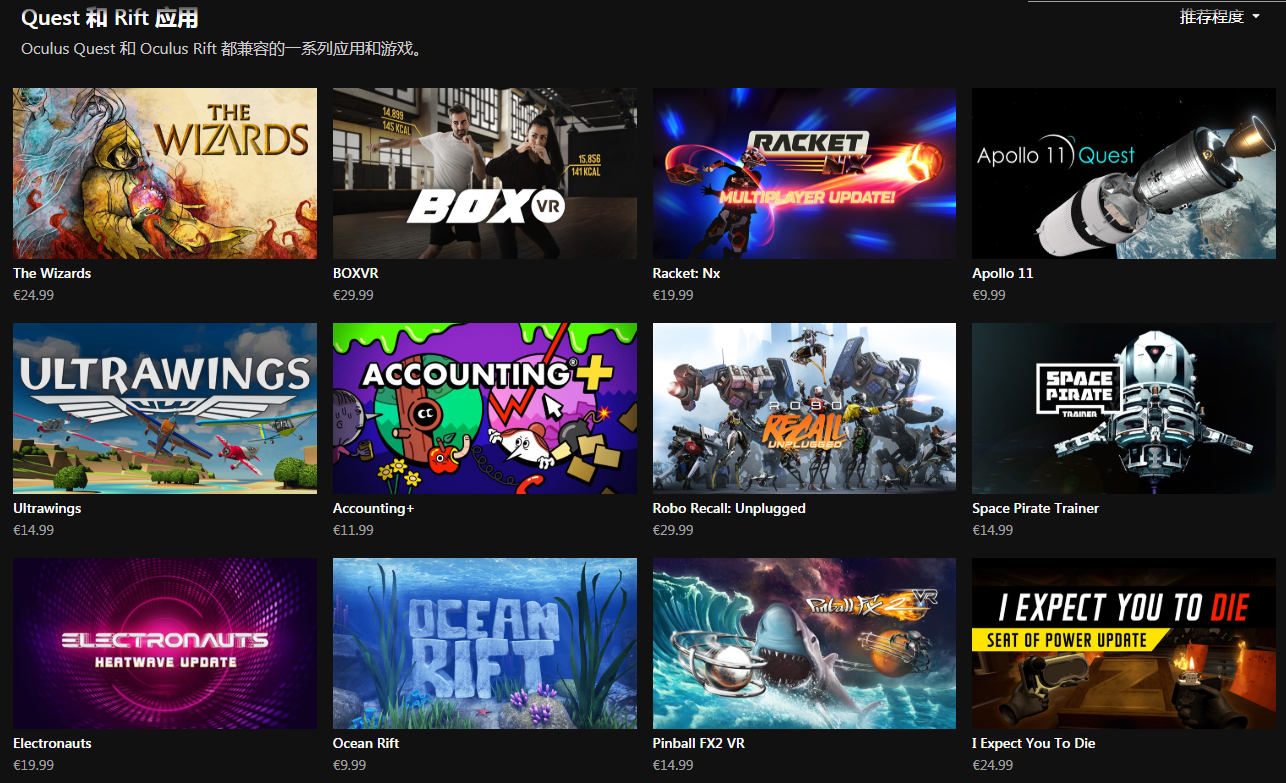Click Space Pirate Trainer title link
The image size is (1286, 783).
click(x=1035, y=508)
